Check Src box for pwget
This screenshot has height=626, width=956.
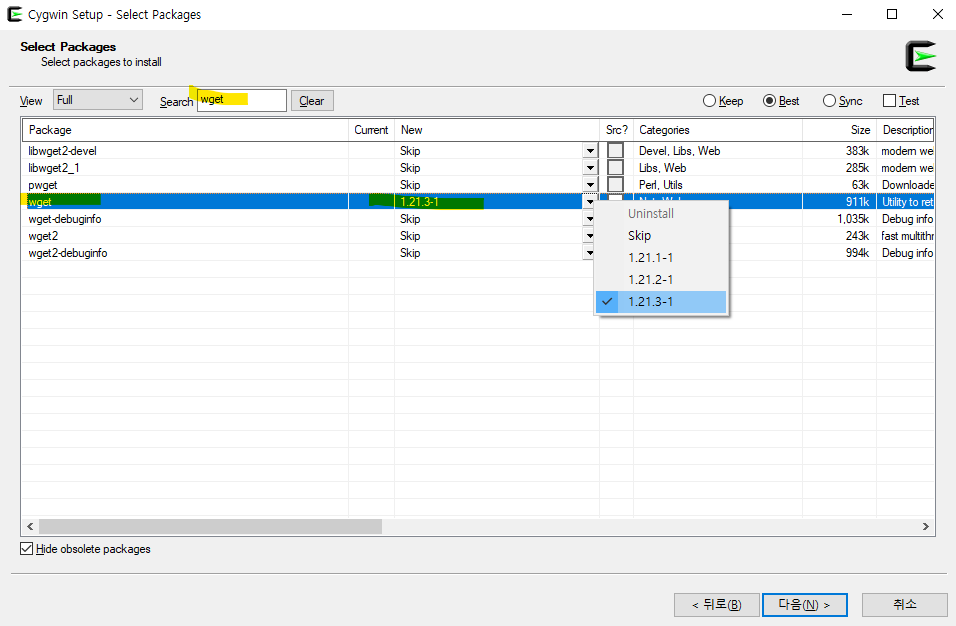click(615, 185)
